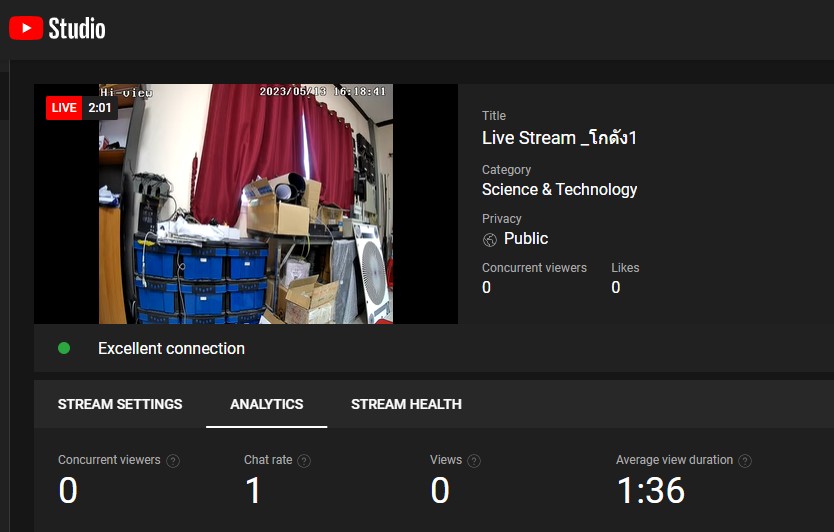Click the YouTube Studio logo

[x=57, y=28]
